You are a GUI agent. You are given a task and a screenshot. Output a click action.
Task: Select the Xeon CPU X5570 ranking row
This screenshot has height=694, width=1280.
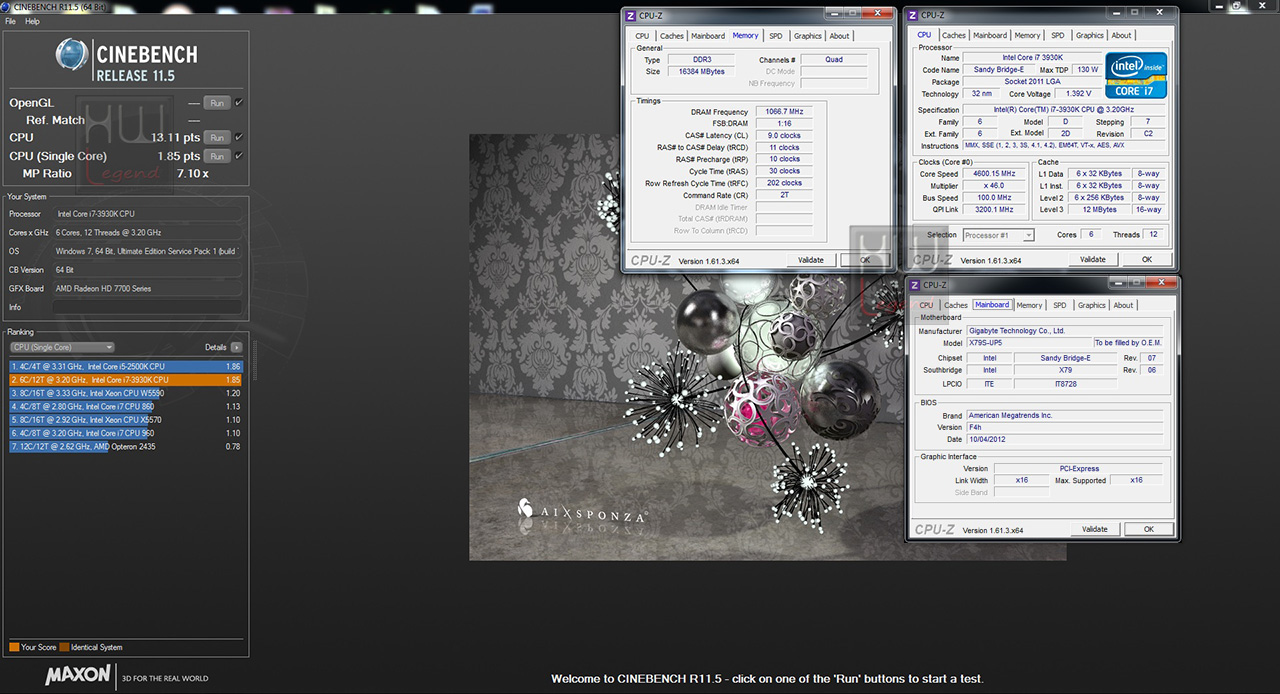click(x=125, y=420)
